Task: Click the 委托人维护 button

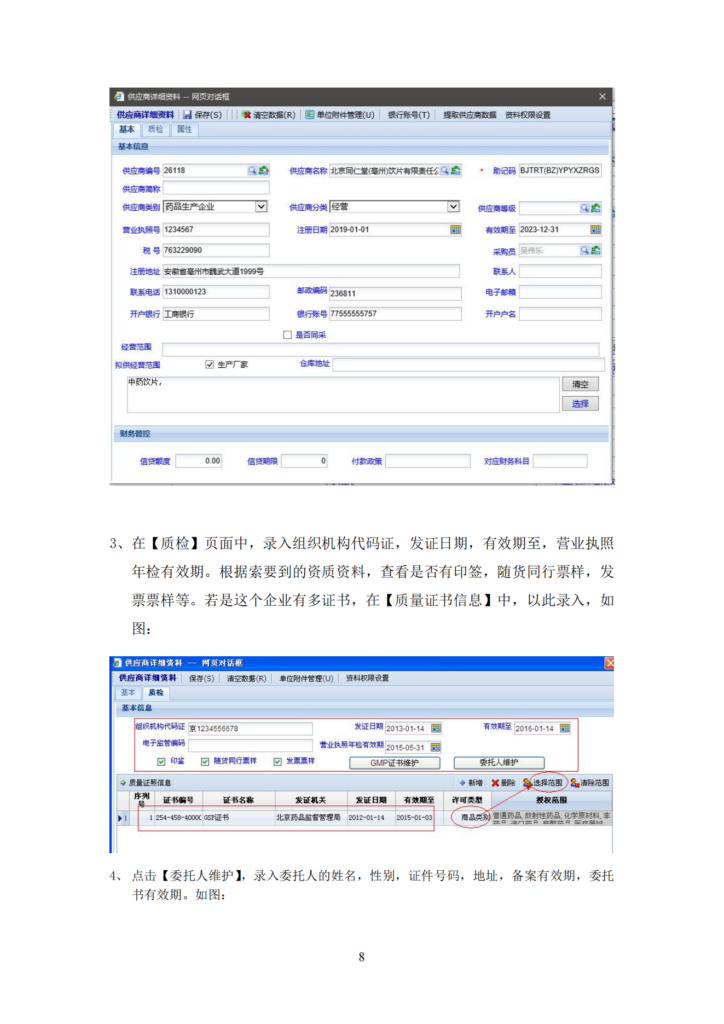Action: tap(499, 763)
